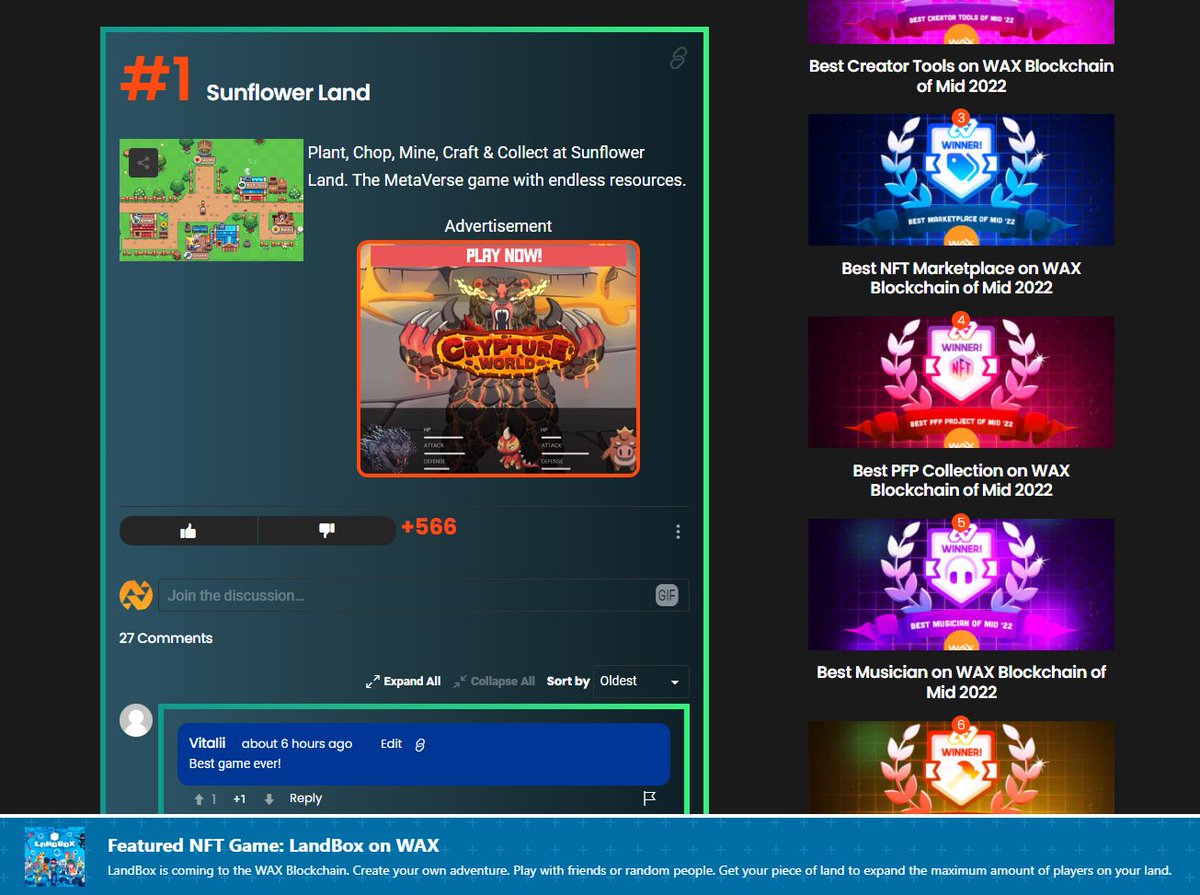
Task: Click user avatar beside discussion field
Action: click(136, 595)
